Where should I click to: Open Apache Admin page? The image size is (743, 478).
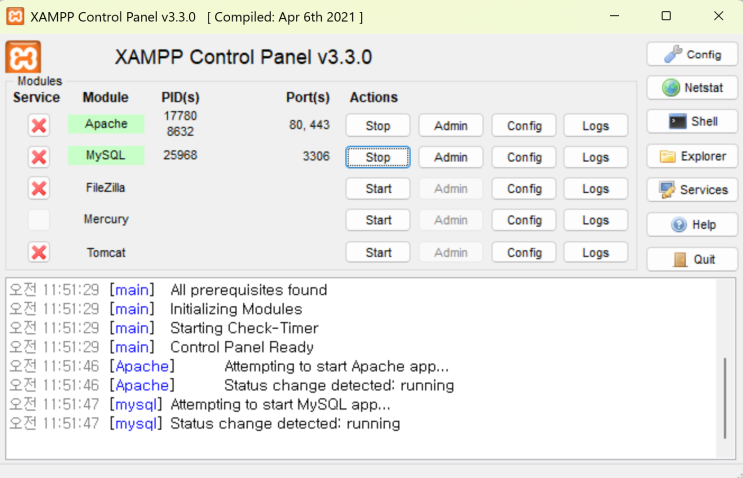tap(451, 126)
